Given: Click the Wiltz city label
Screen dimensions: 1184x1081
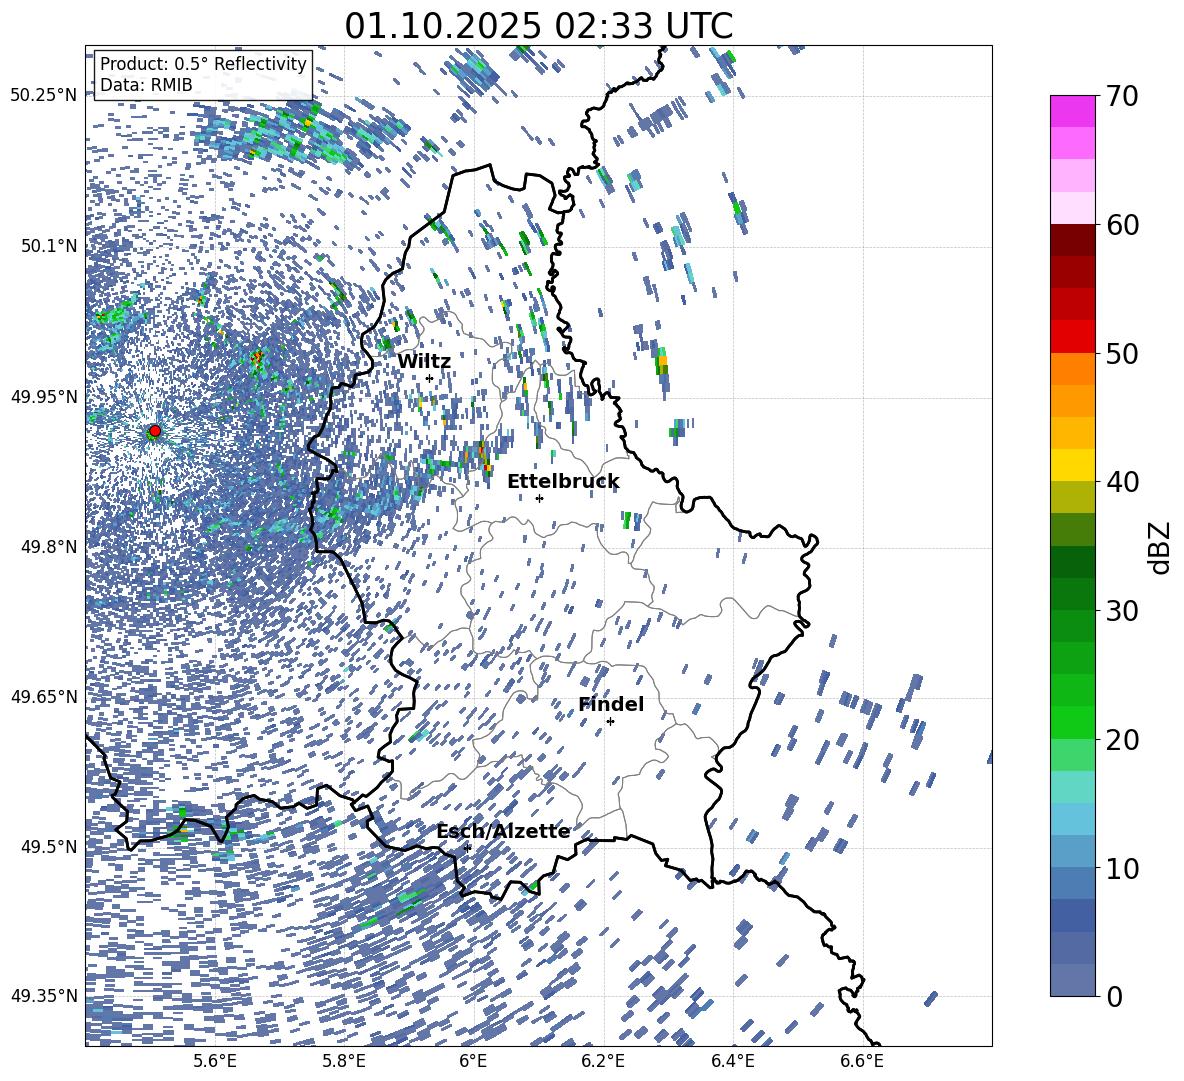Looking at the screenshot, I should tap(424, 362).
